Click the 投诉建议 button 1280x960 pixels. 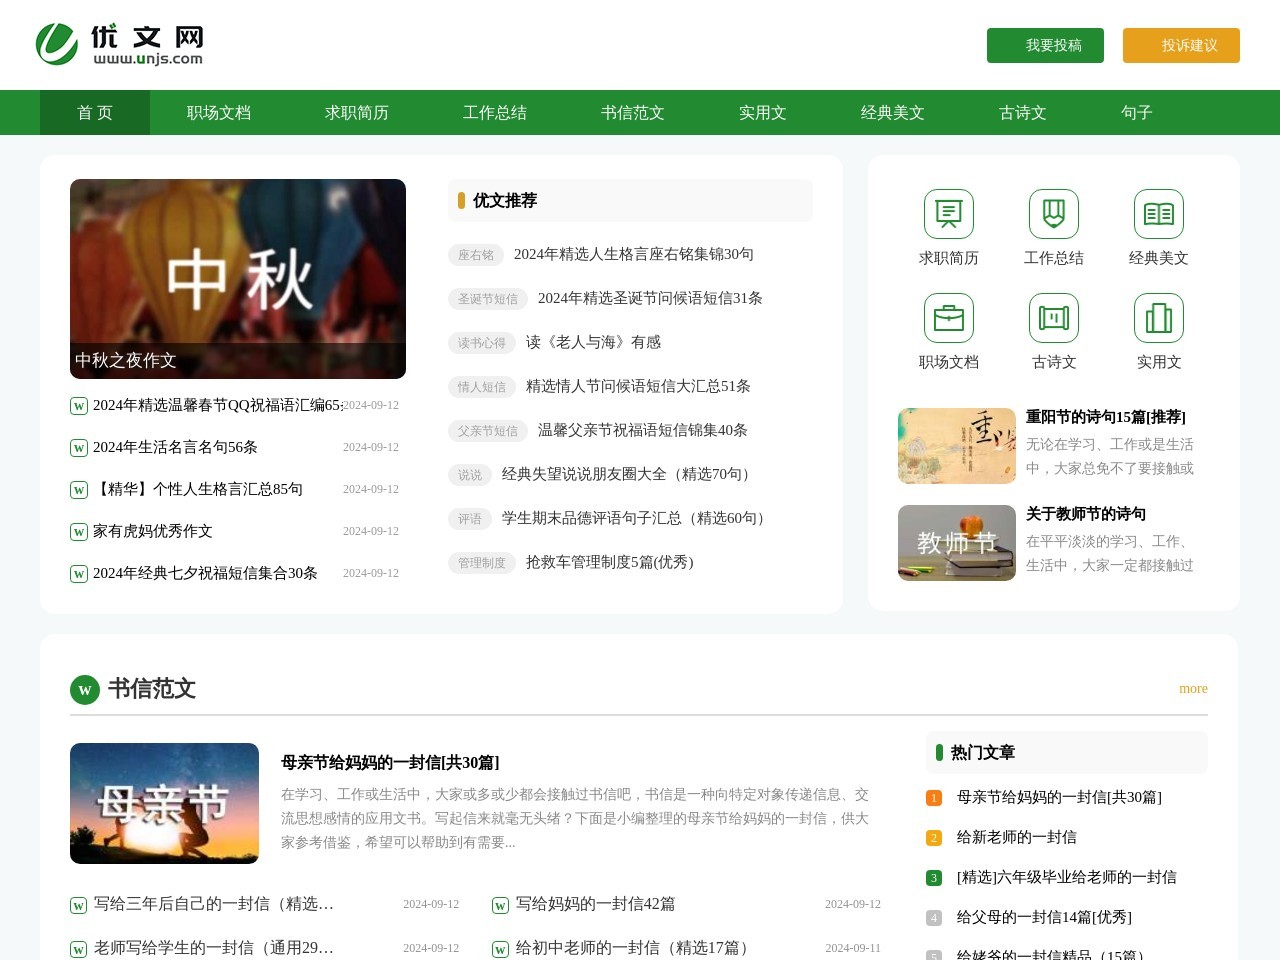point(1181,45)
